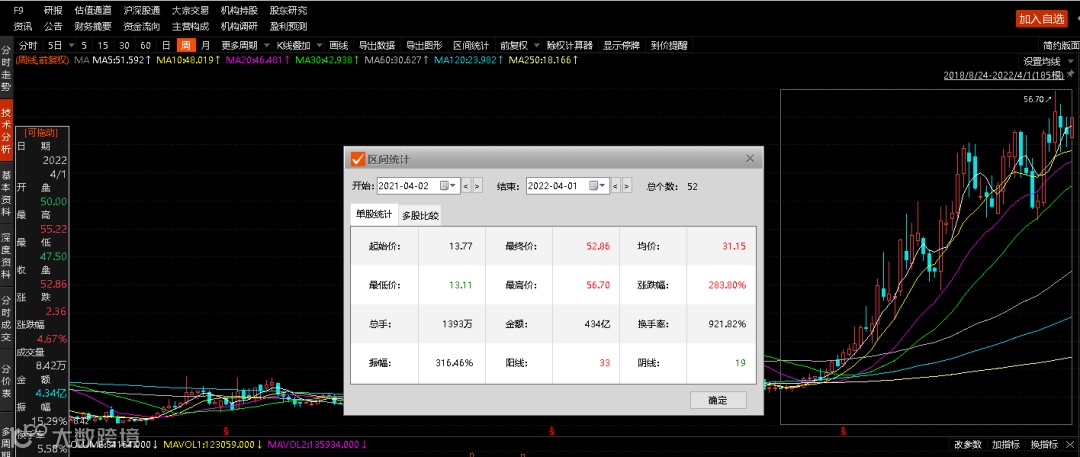Open the 技术分析 sidebar tab
This screenshot has width=1080, height=457.
(6, 131)
